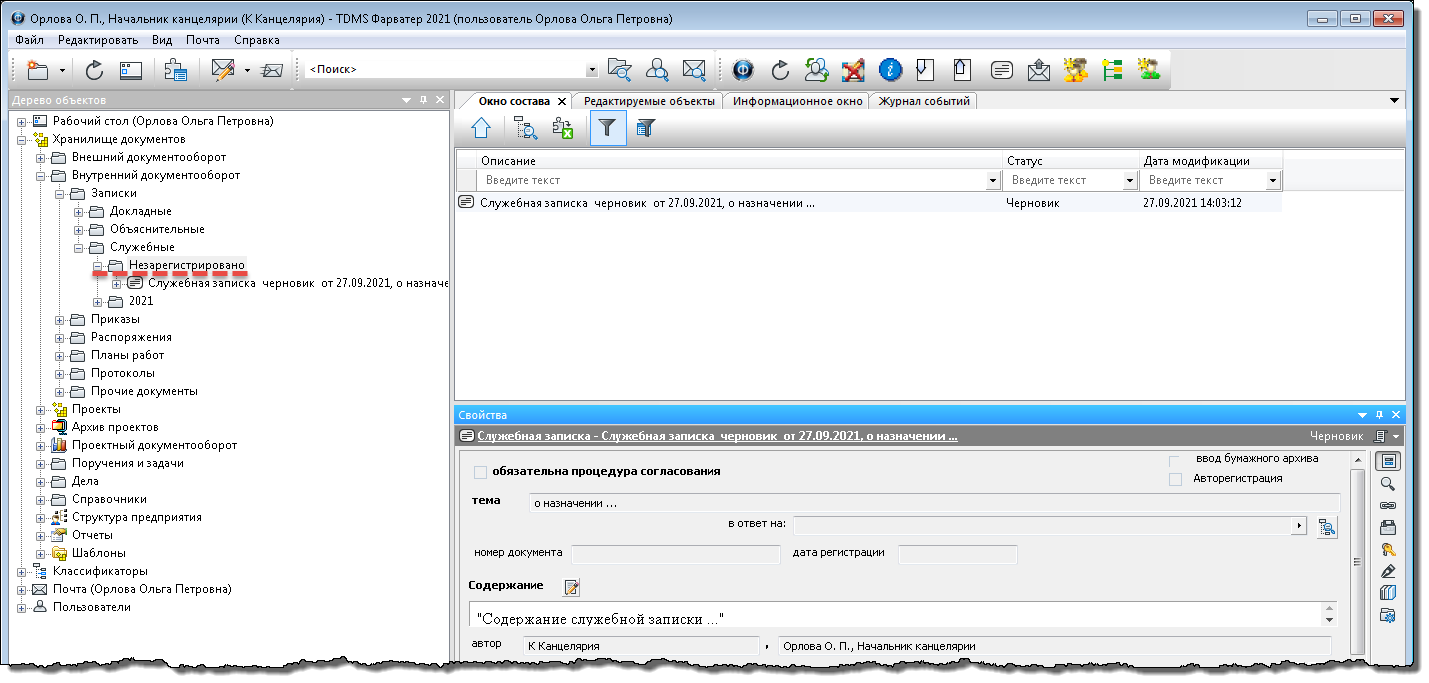Open the Статус column filter dropdown

[1129, 181]
